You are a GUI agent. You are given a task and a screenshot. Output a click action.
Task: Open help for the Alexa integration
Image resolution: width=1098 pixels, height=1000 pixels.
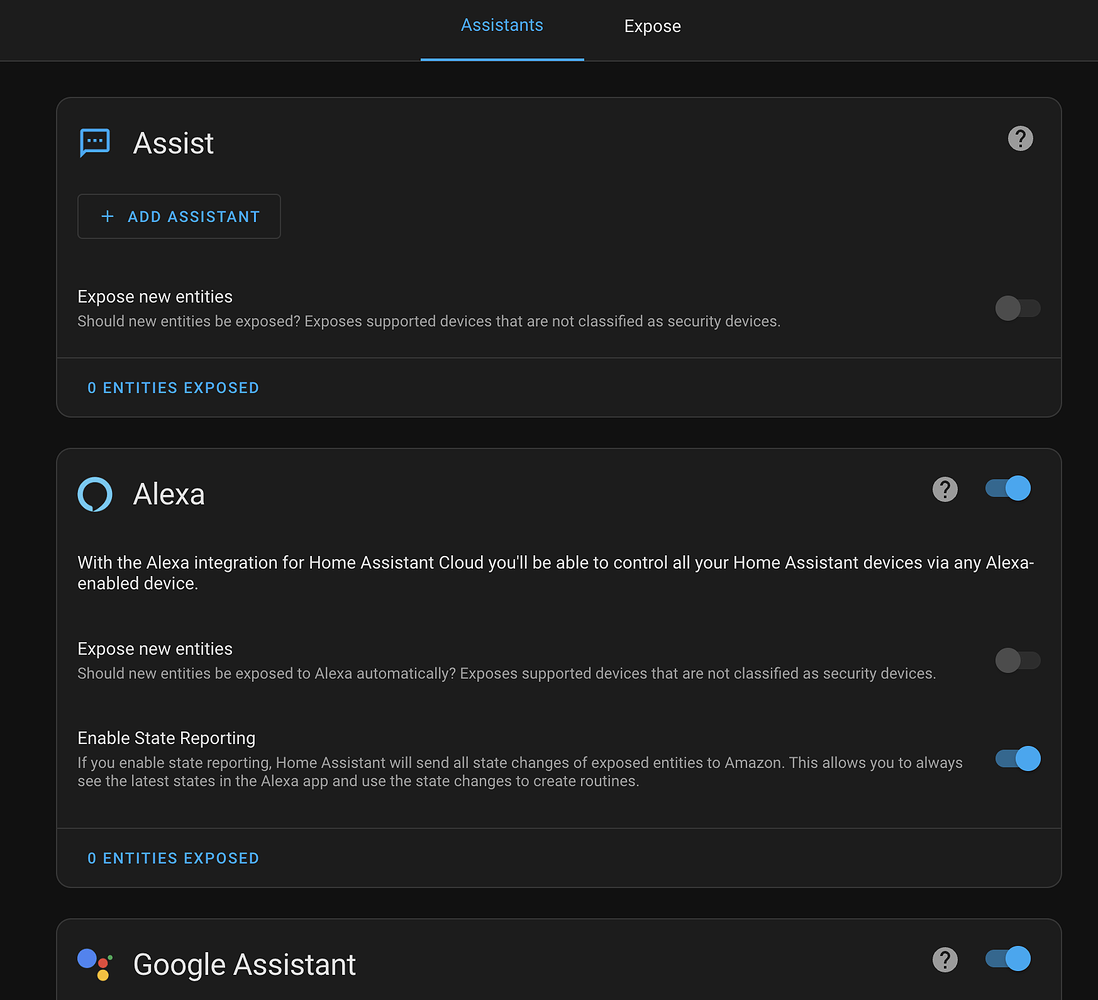coord(945,489)
